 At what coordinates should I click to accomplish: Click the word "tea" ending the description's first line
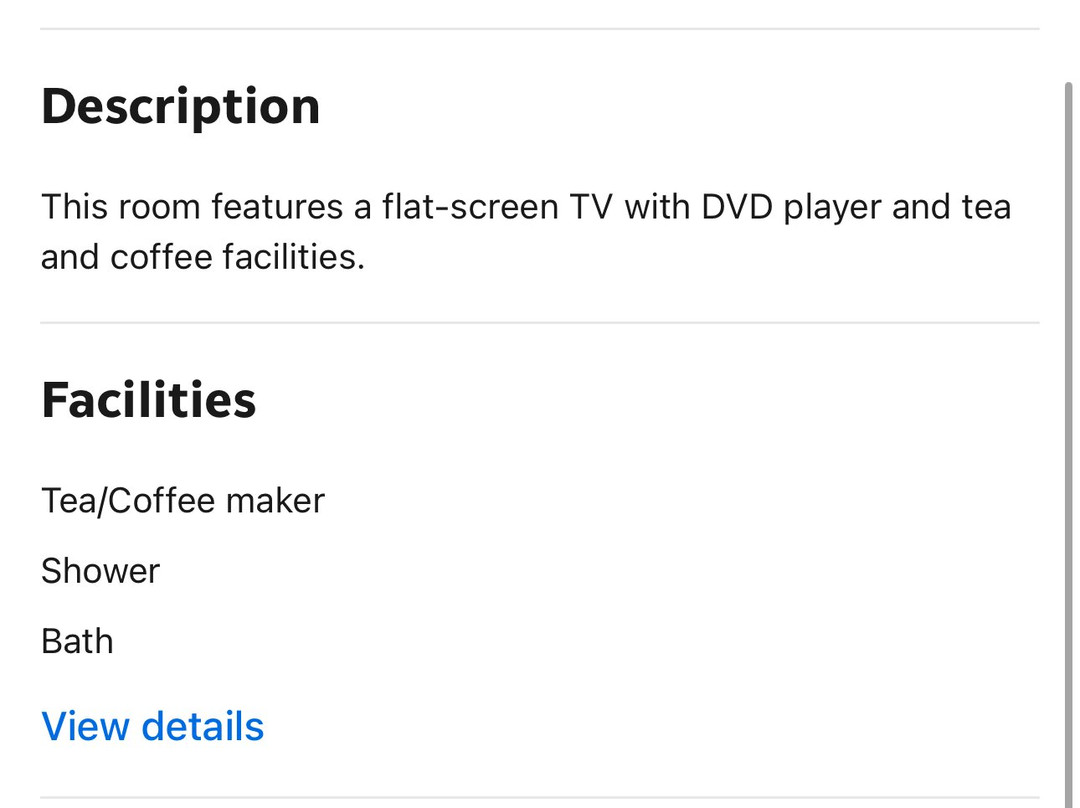pos(984,208)
